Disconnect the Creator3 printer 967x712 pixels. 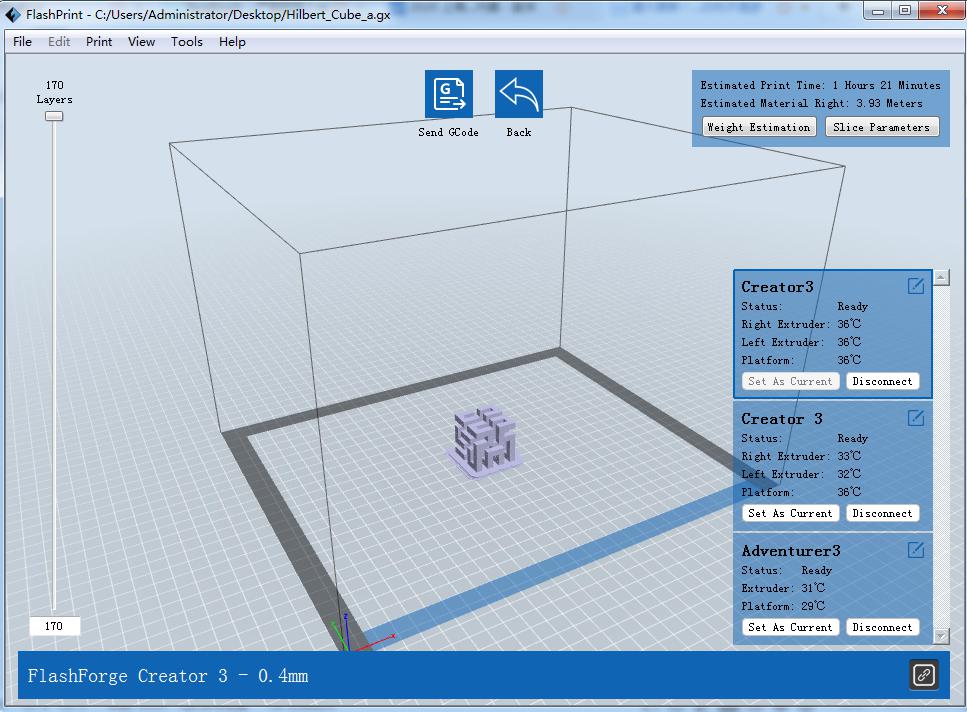point(883,381)
